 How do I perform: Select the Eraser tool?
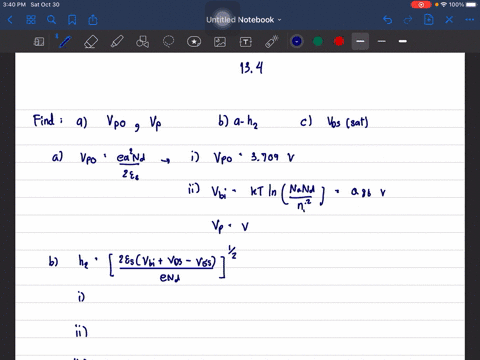pos(91,42)
